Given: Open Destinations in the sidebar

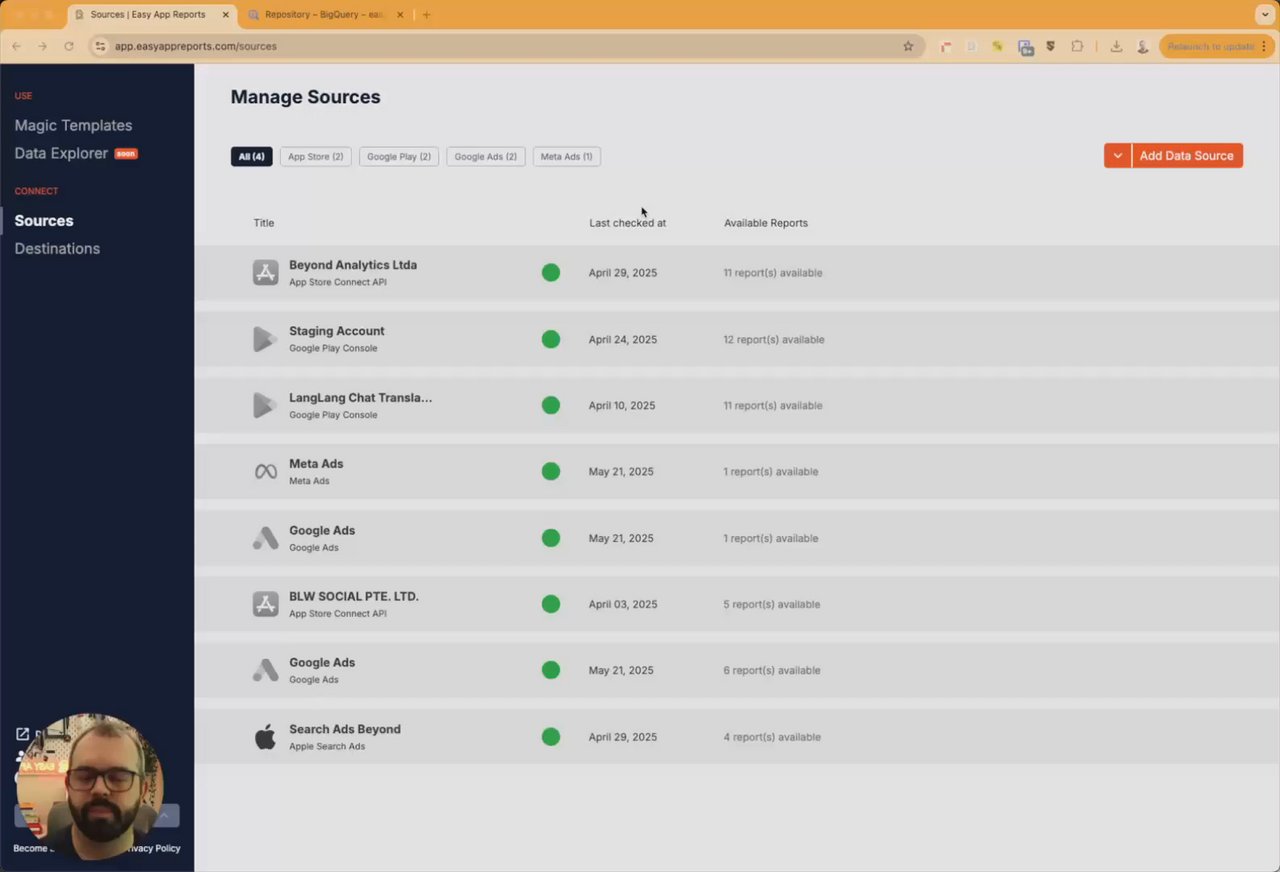Looking at the screenshot, I should tap(57, 248).
